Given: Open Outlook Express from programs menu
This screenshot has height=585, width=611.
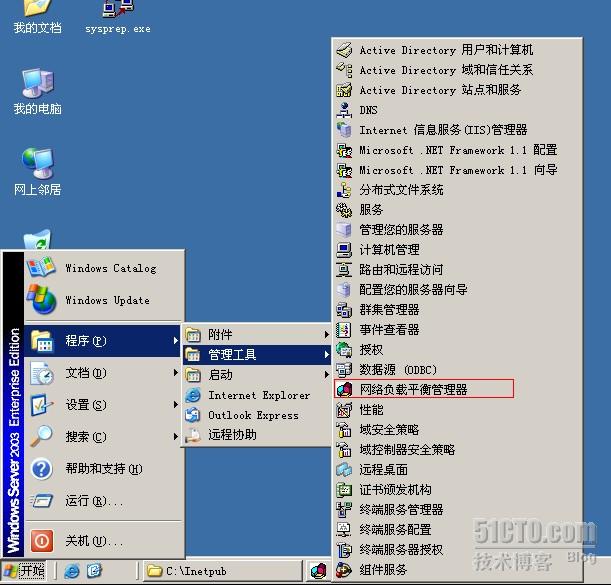Looking at the screenshot, I should (256, 415).
